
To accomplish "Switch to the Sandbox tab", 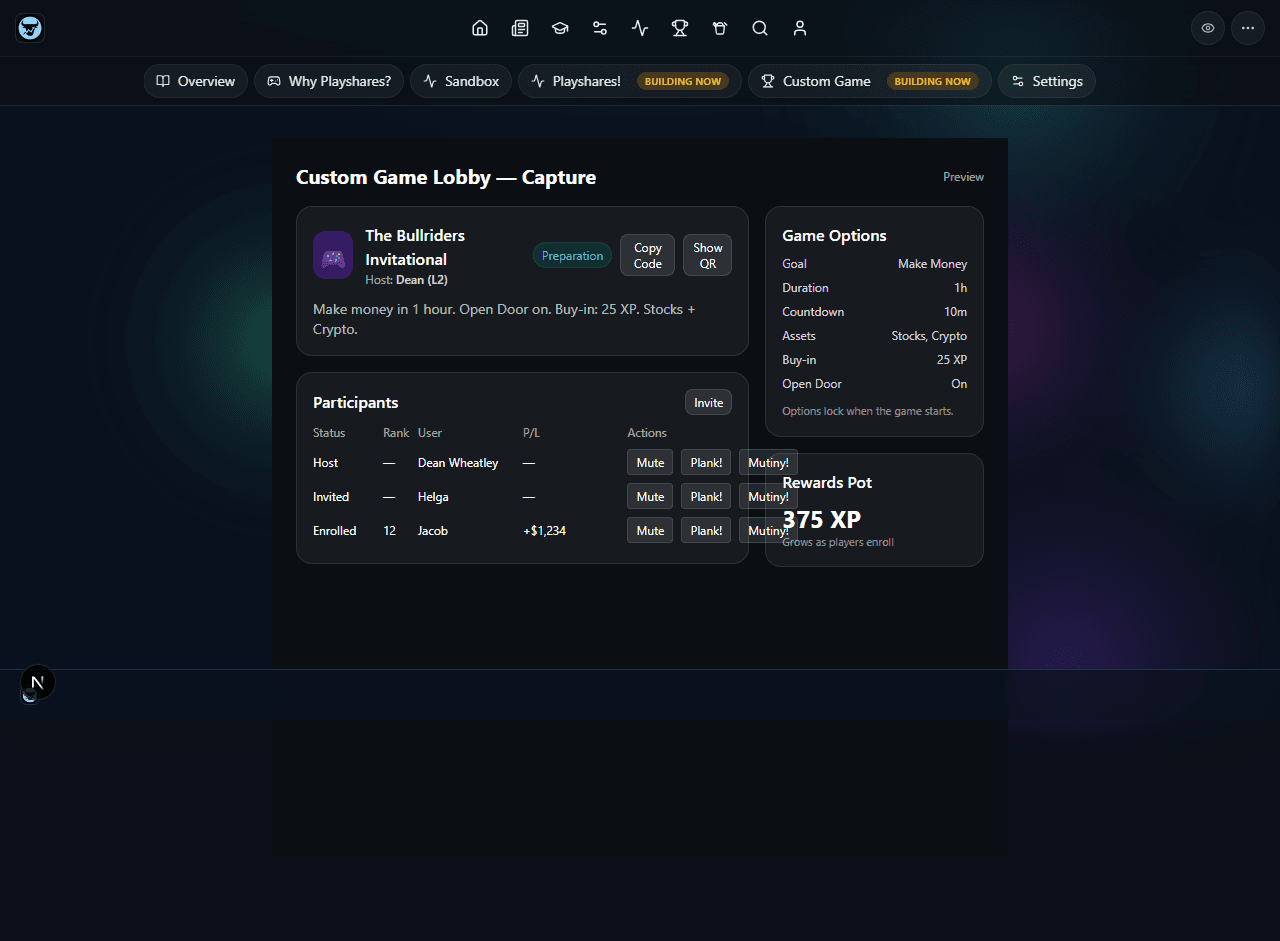I will pyautogui.click(x=460, y=81).
